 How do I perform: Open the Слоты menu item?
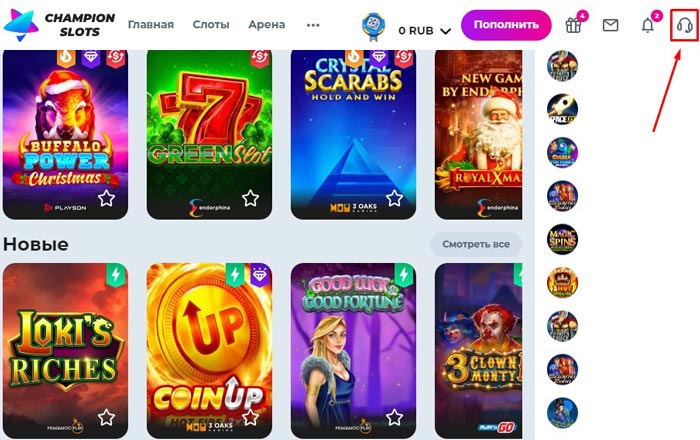point(211,25)
